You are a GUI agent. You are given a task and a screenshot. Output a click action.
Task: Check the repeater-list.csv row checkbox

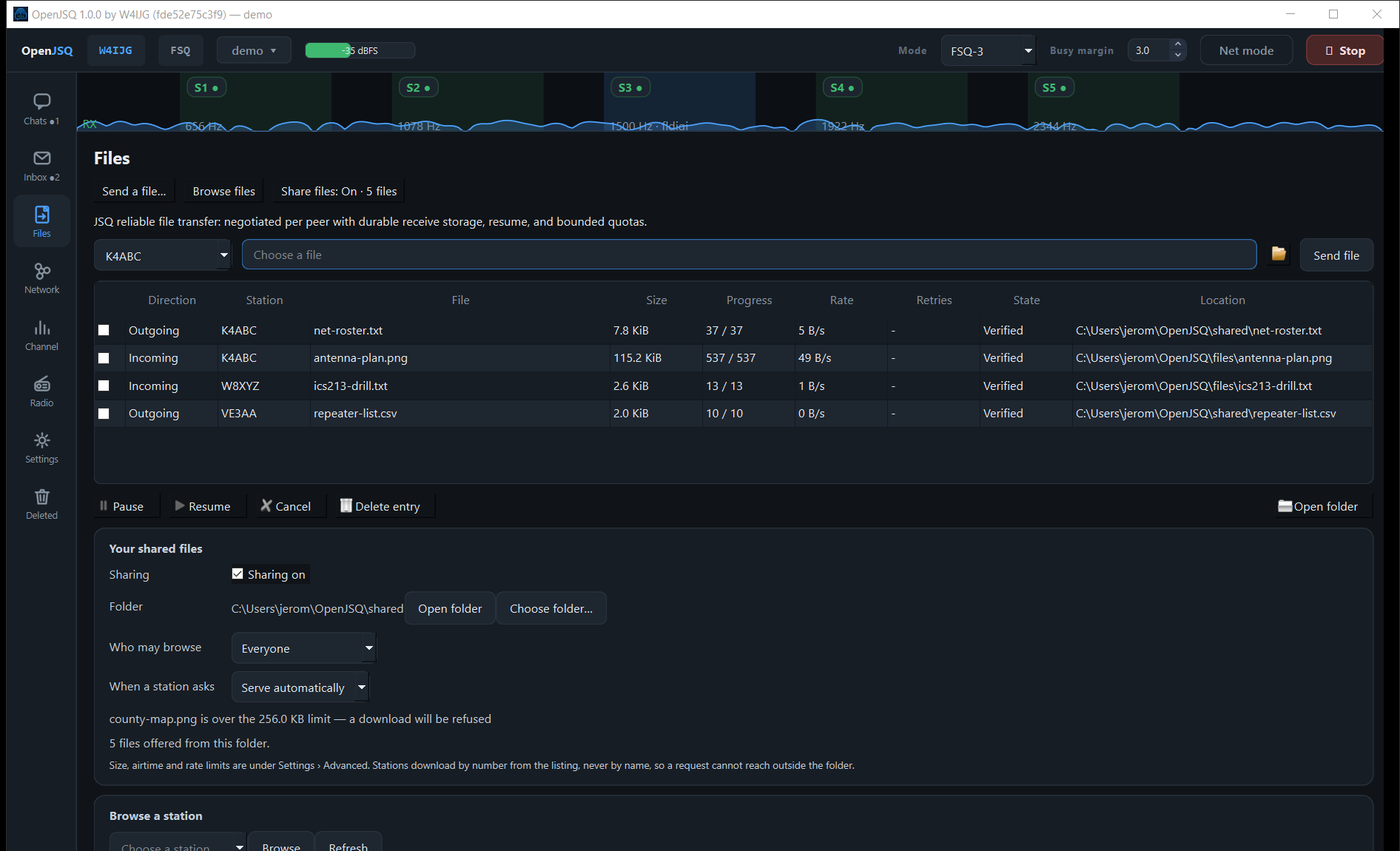click(x=104, y=413)
